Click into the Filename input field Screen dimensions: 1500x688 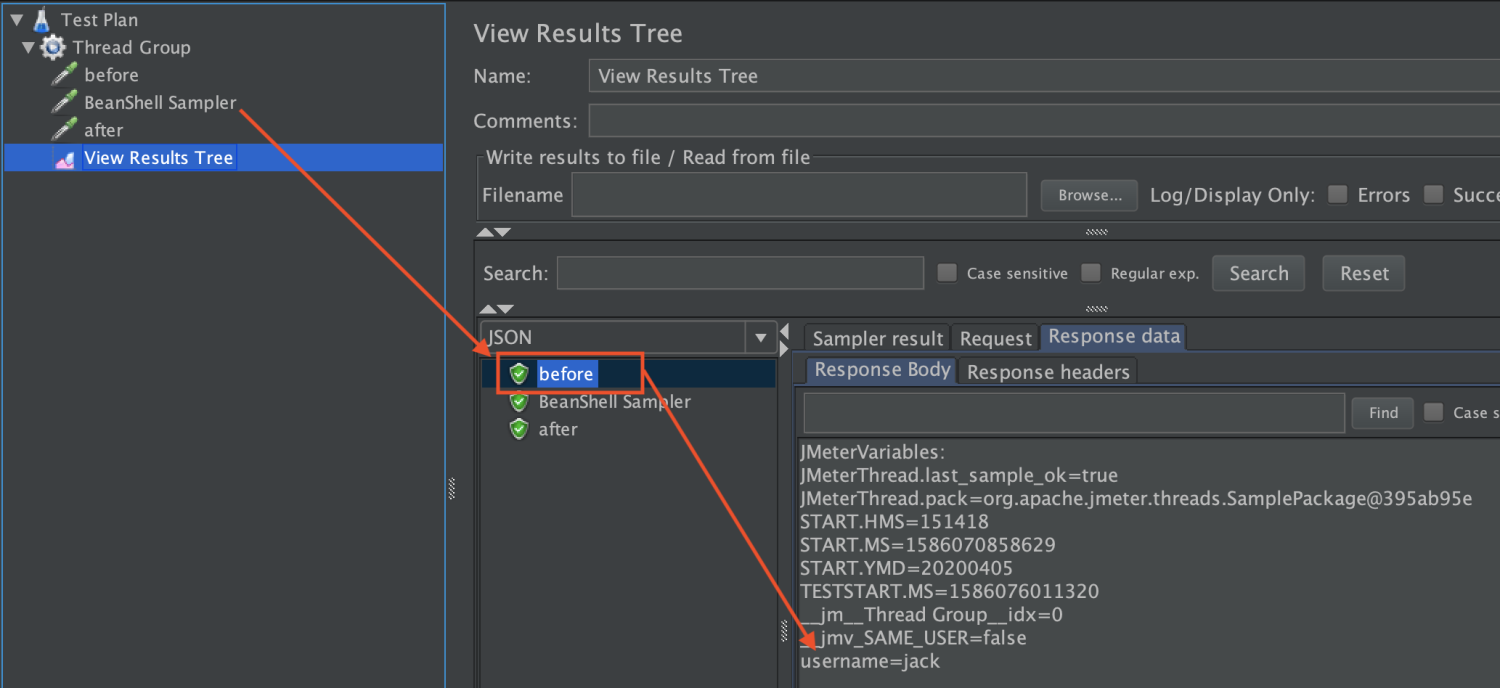click(x=798, y=195)
